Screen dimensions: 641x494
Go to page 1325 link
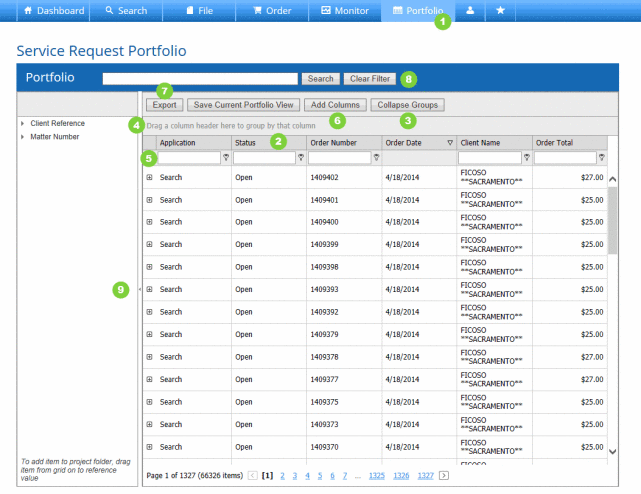[377, 476]
